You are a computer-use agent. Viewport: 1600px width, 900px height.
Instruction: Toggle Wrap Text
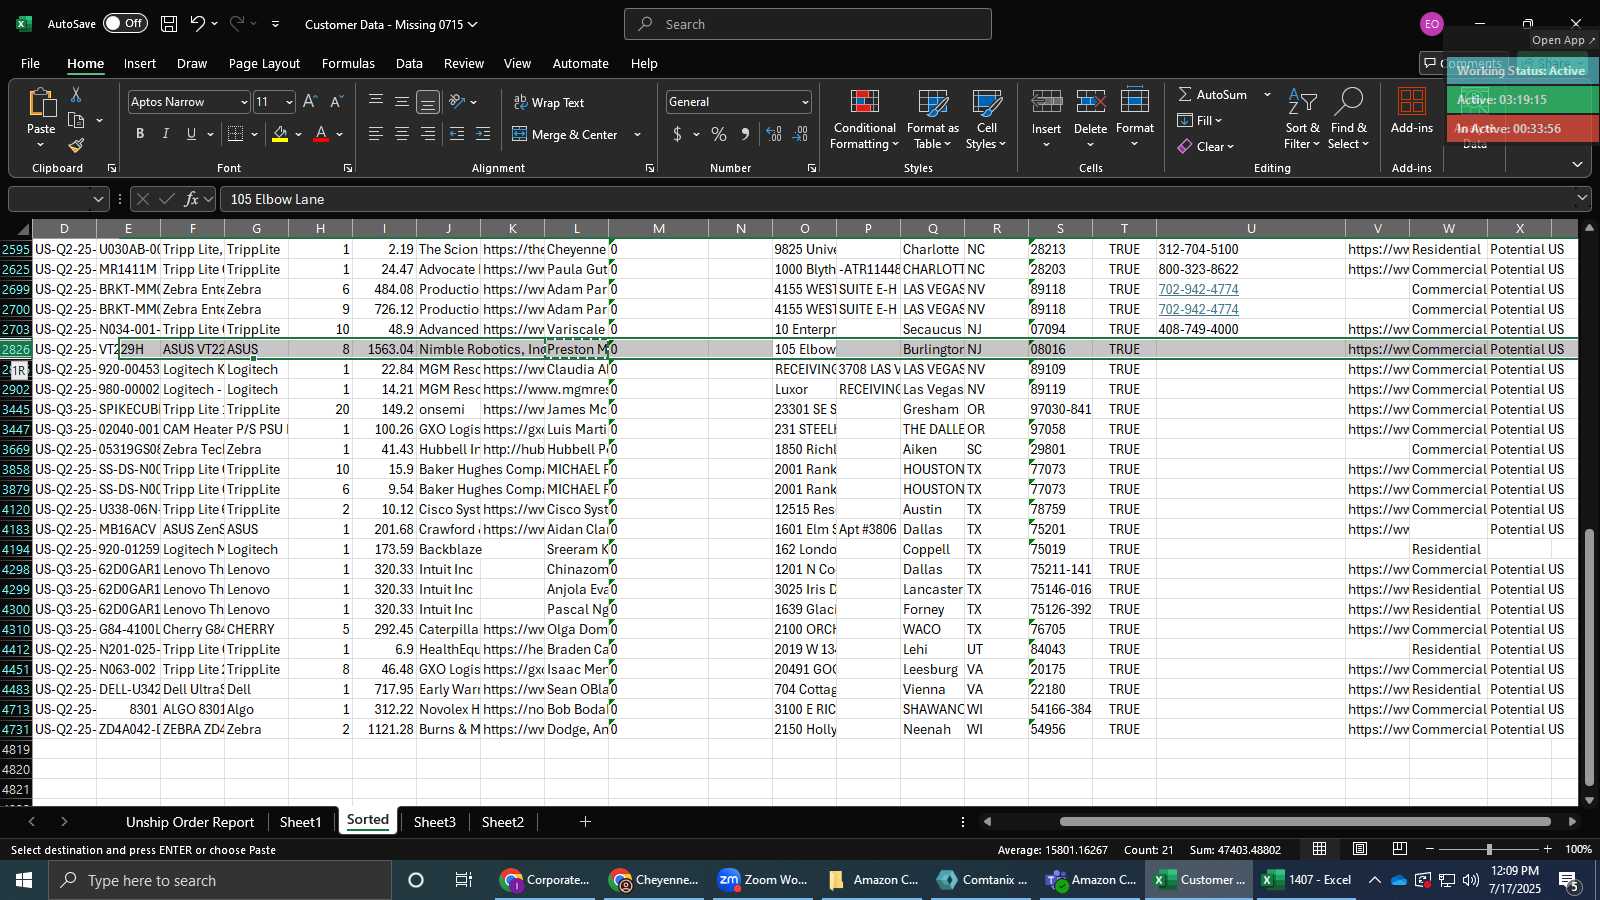[549, 102]
